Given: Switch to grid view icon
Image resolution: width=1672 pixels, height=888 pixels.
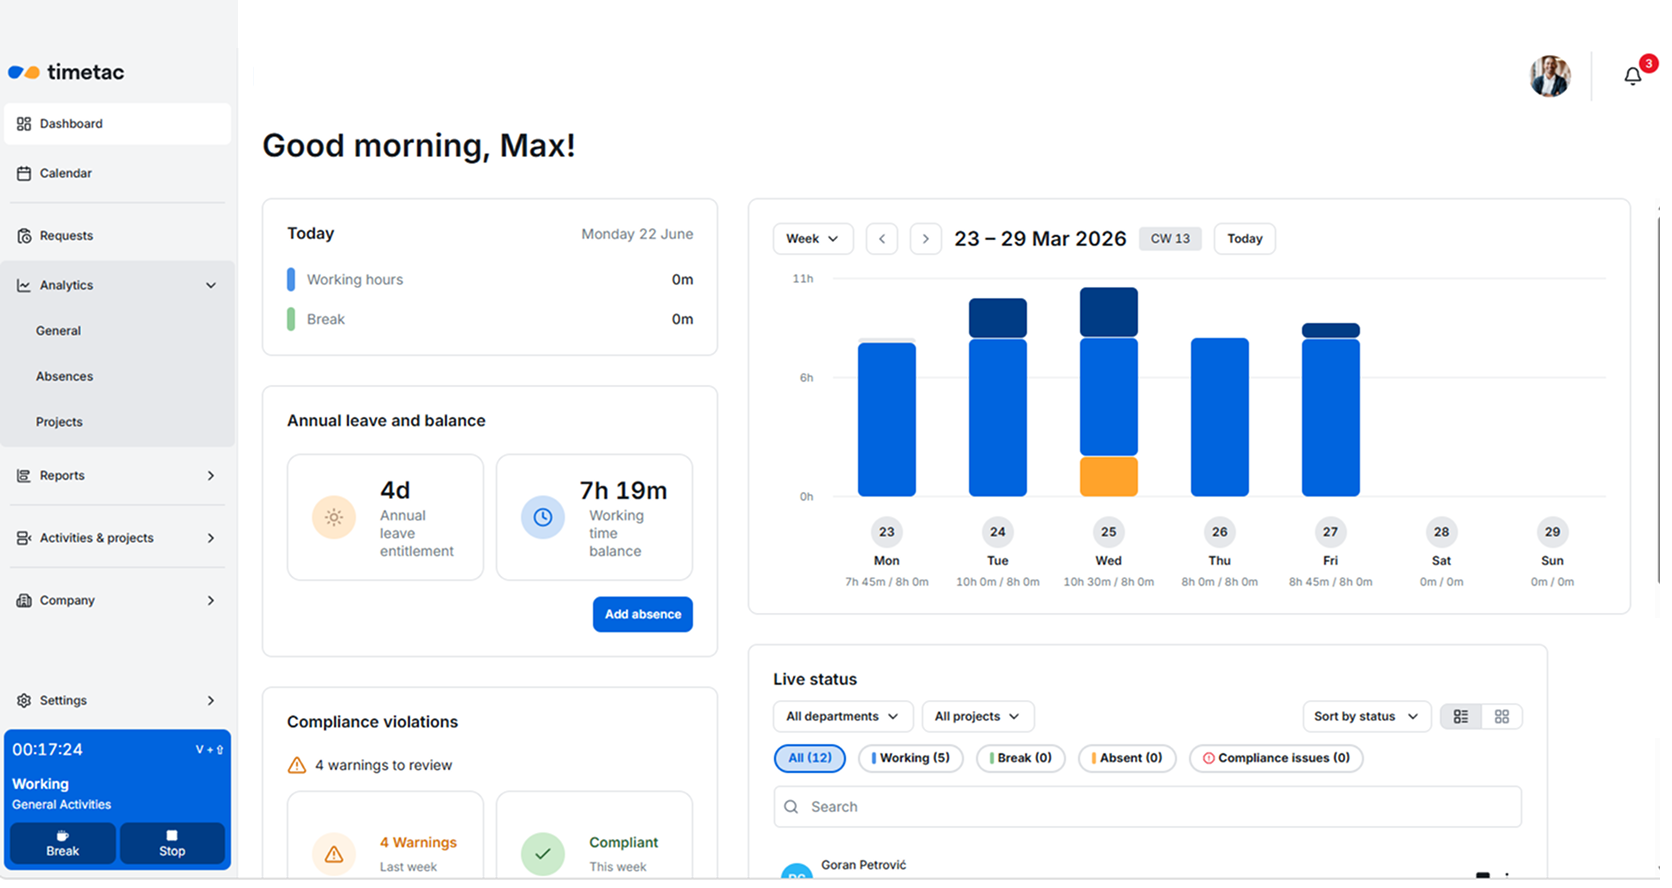Looking at the screenshot, I should pos(1502,717).
